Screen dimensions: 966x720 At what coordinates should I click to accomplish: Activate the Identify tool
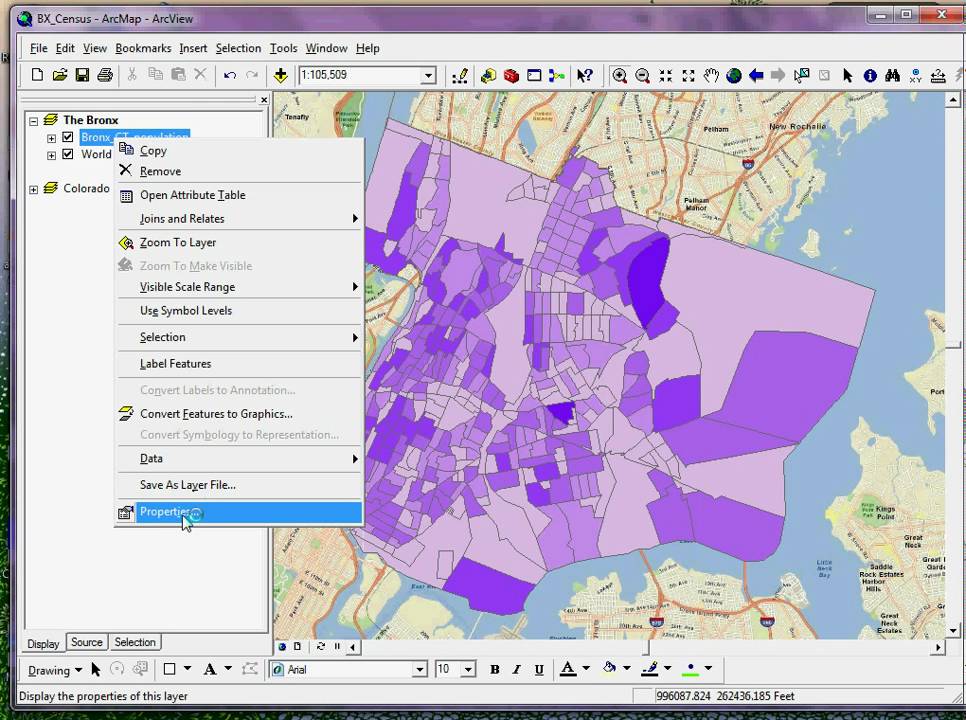coord(869,75)
